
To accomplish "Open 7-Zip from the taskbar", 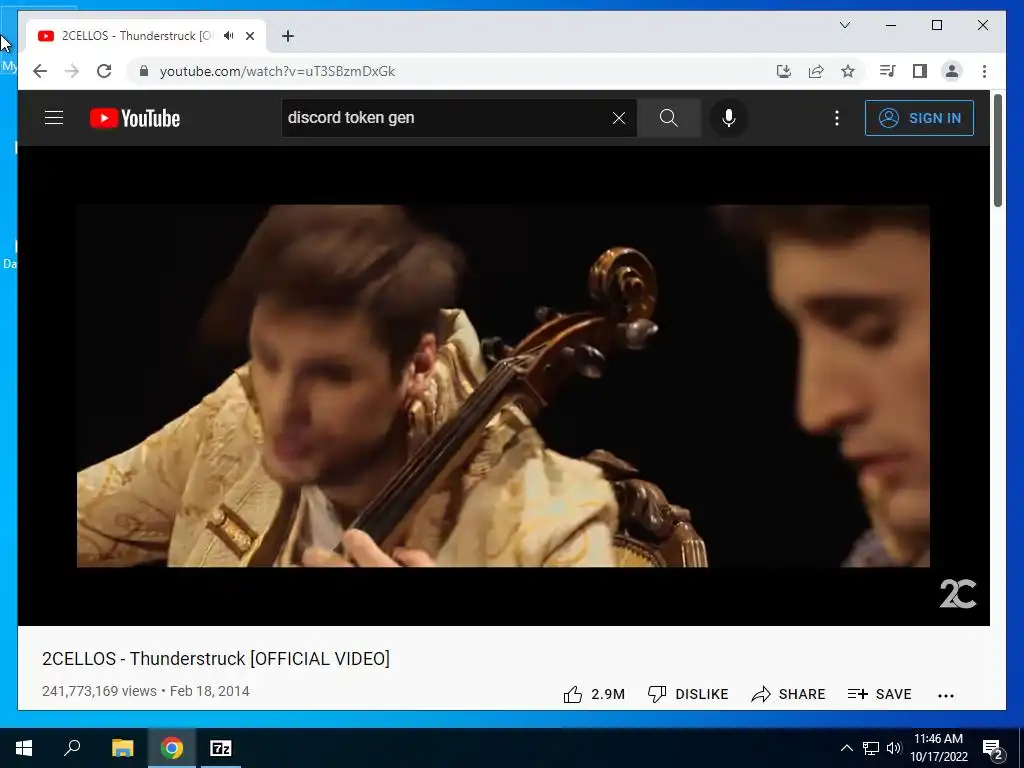I will [x=221, y=748].
